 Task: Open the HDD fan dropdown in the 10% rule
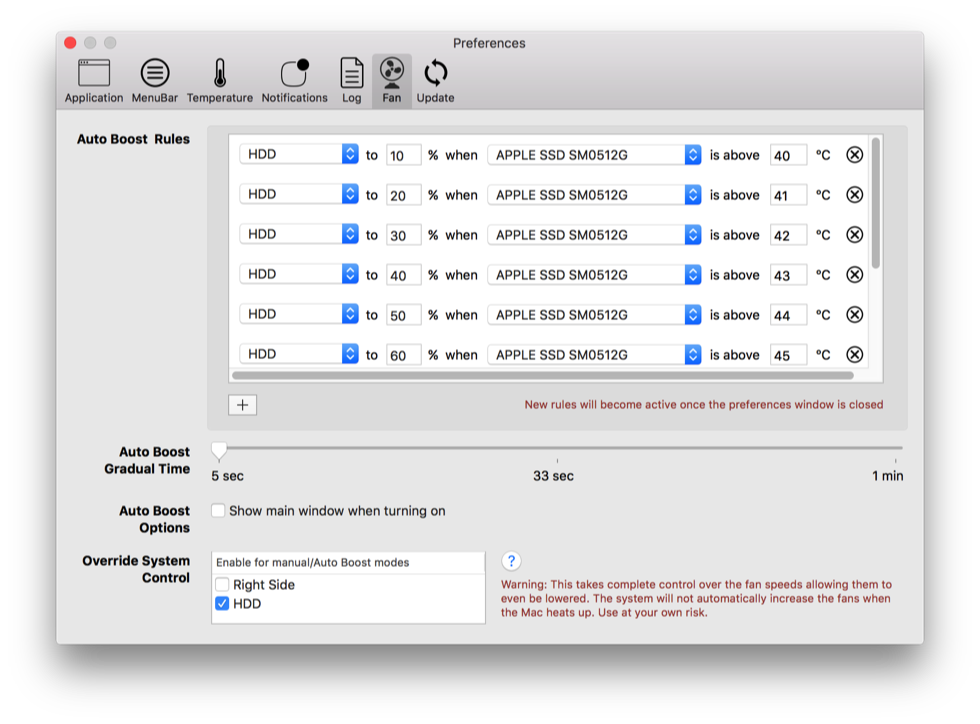(x=299, y=154)
